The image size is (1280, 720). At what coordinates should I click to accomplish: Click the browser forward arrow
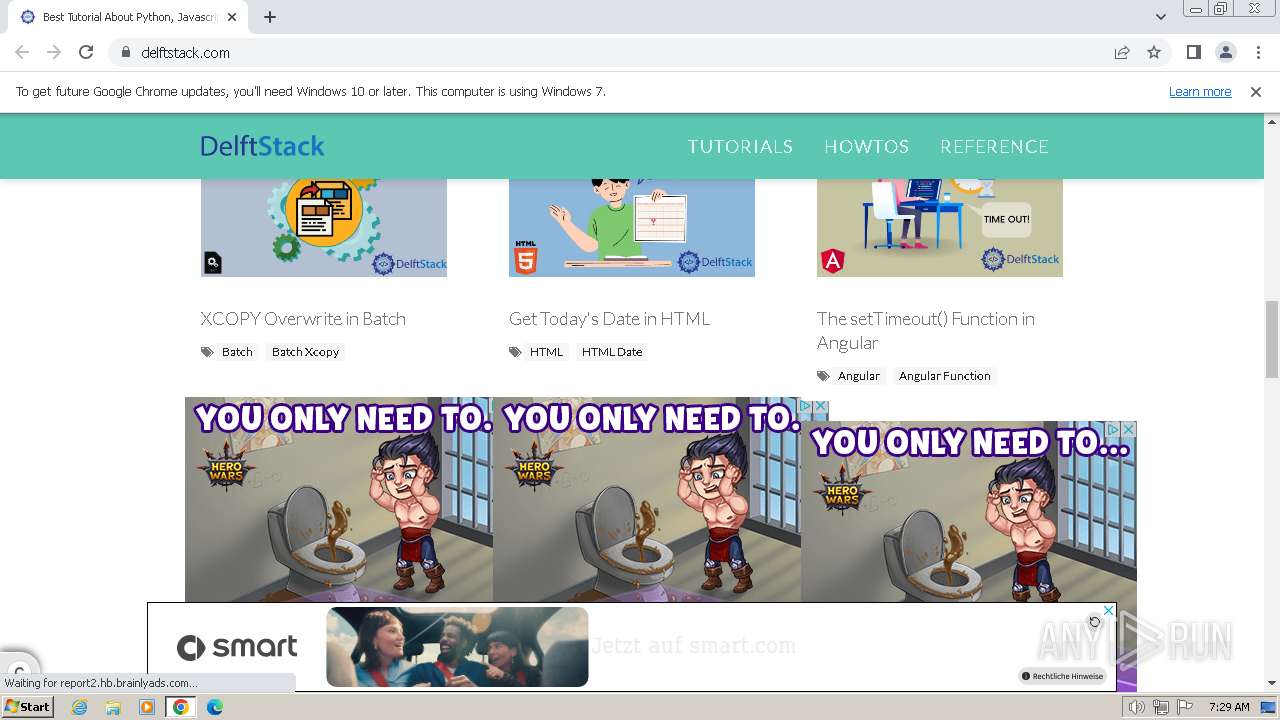click(x=54, y=52)
